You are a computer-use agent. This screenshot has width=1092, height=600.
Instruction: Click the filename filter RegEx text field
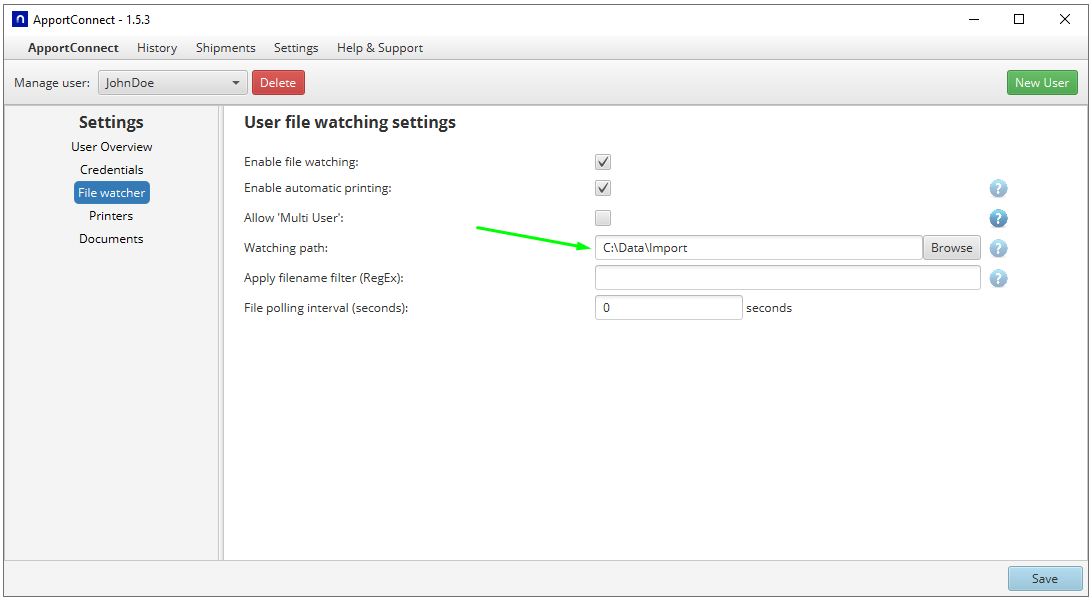787,278
